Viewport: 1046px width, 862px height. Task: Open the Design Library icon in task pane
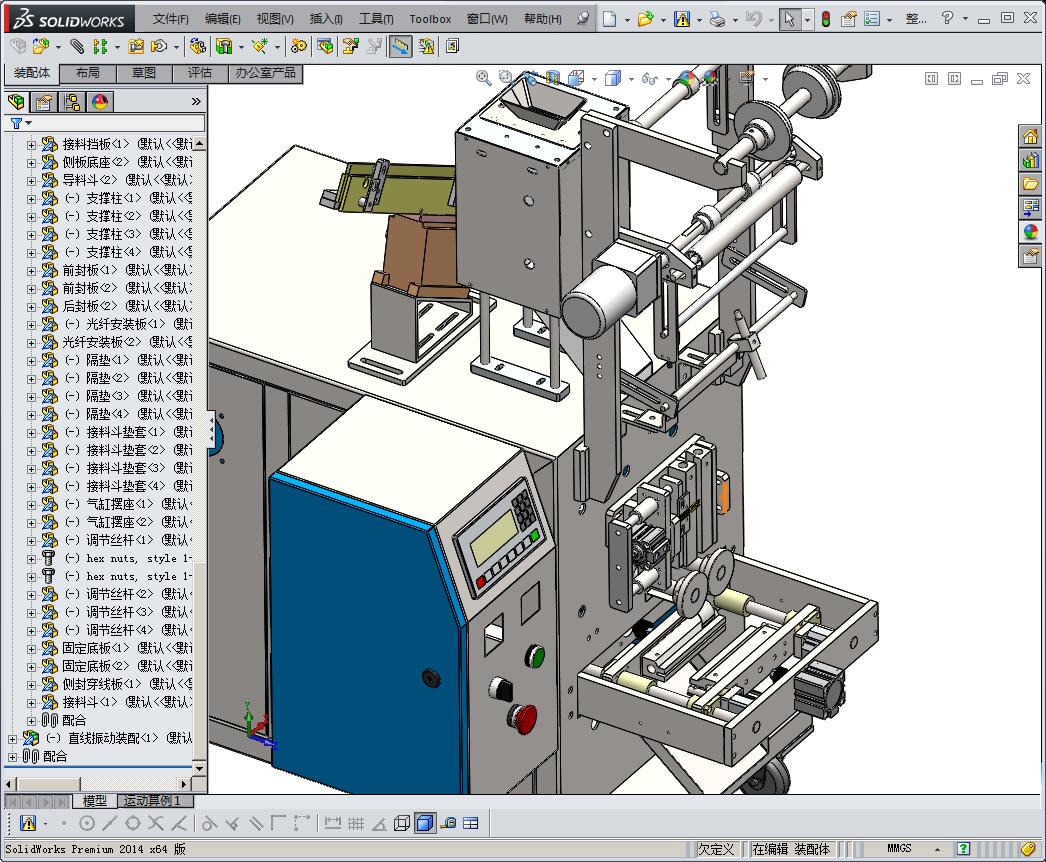[1031, 160]
